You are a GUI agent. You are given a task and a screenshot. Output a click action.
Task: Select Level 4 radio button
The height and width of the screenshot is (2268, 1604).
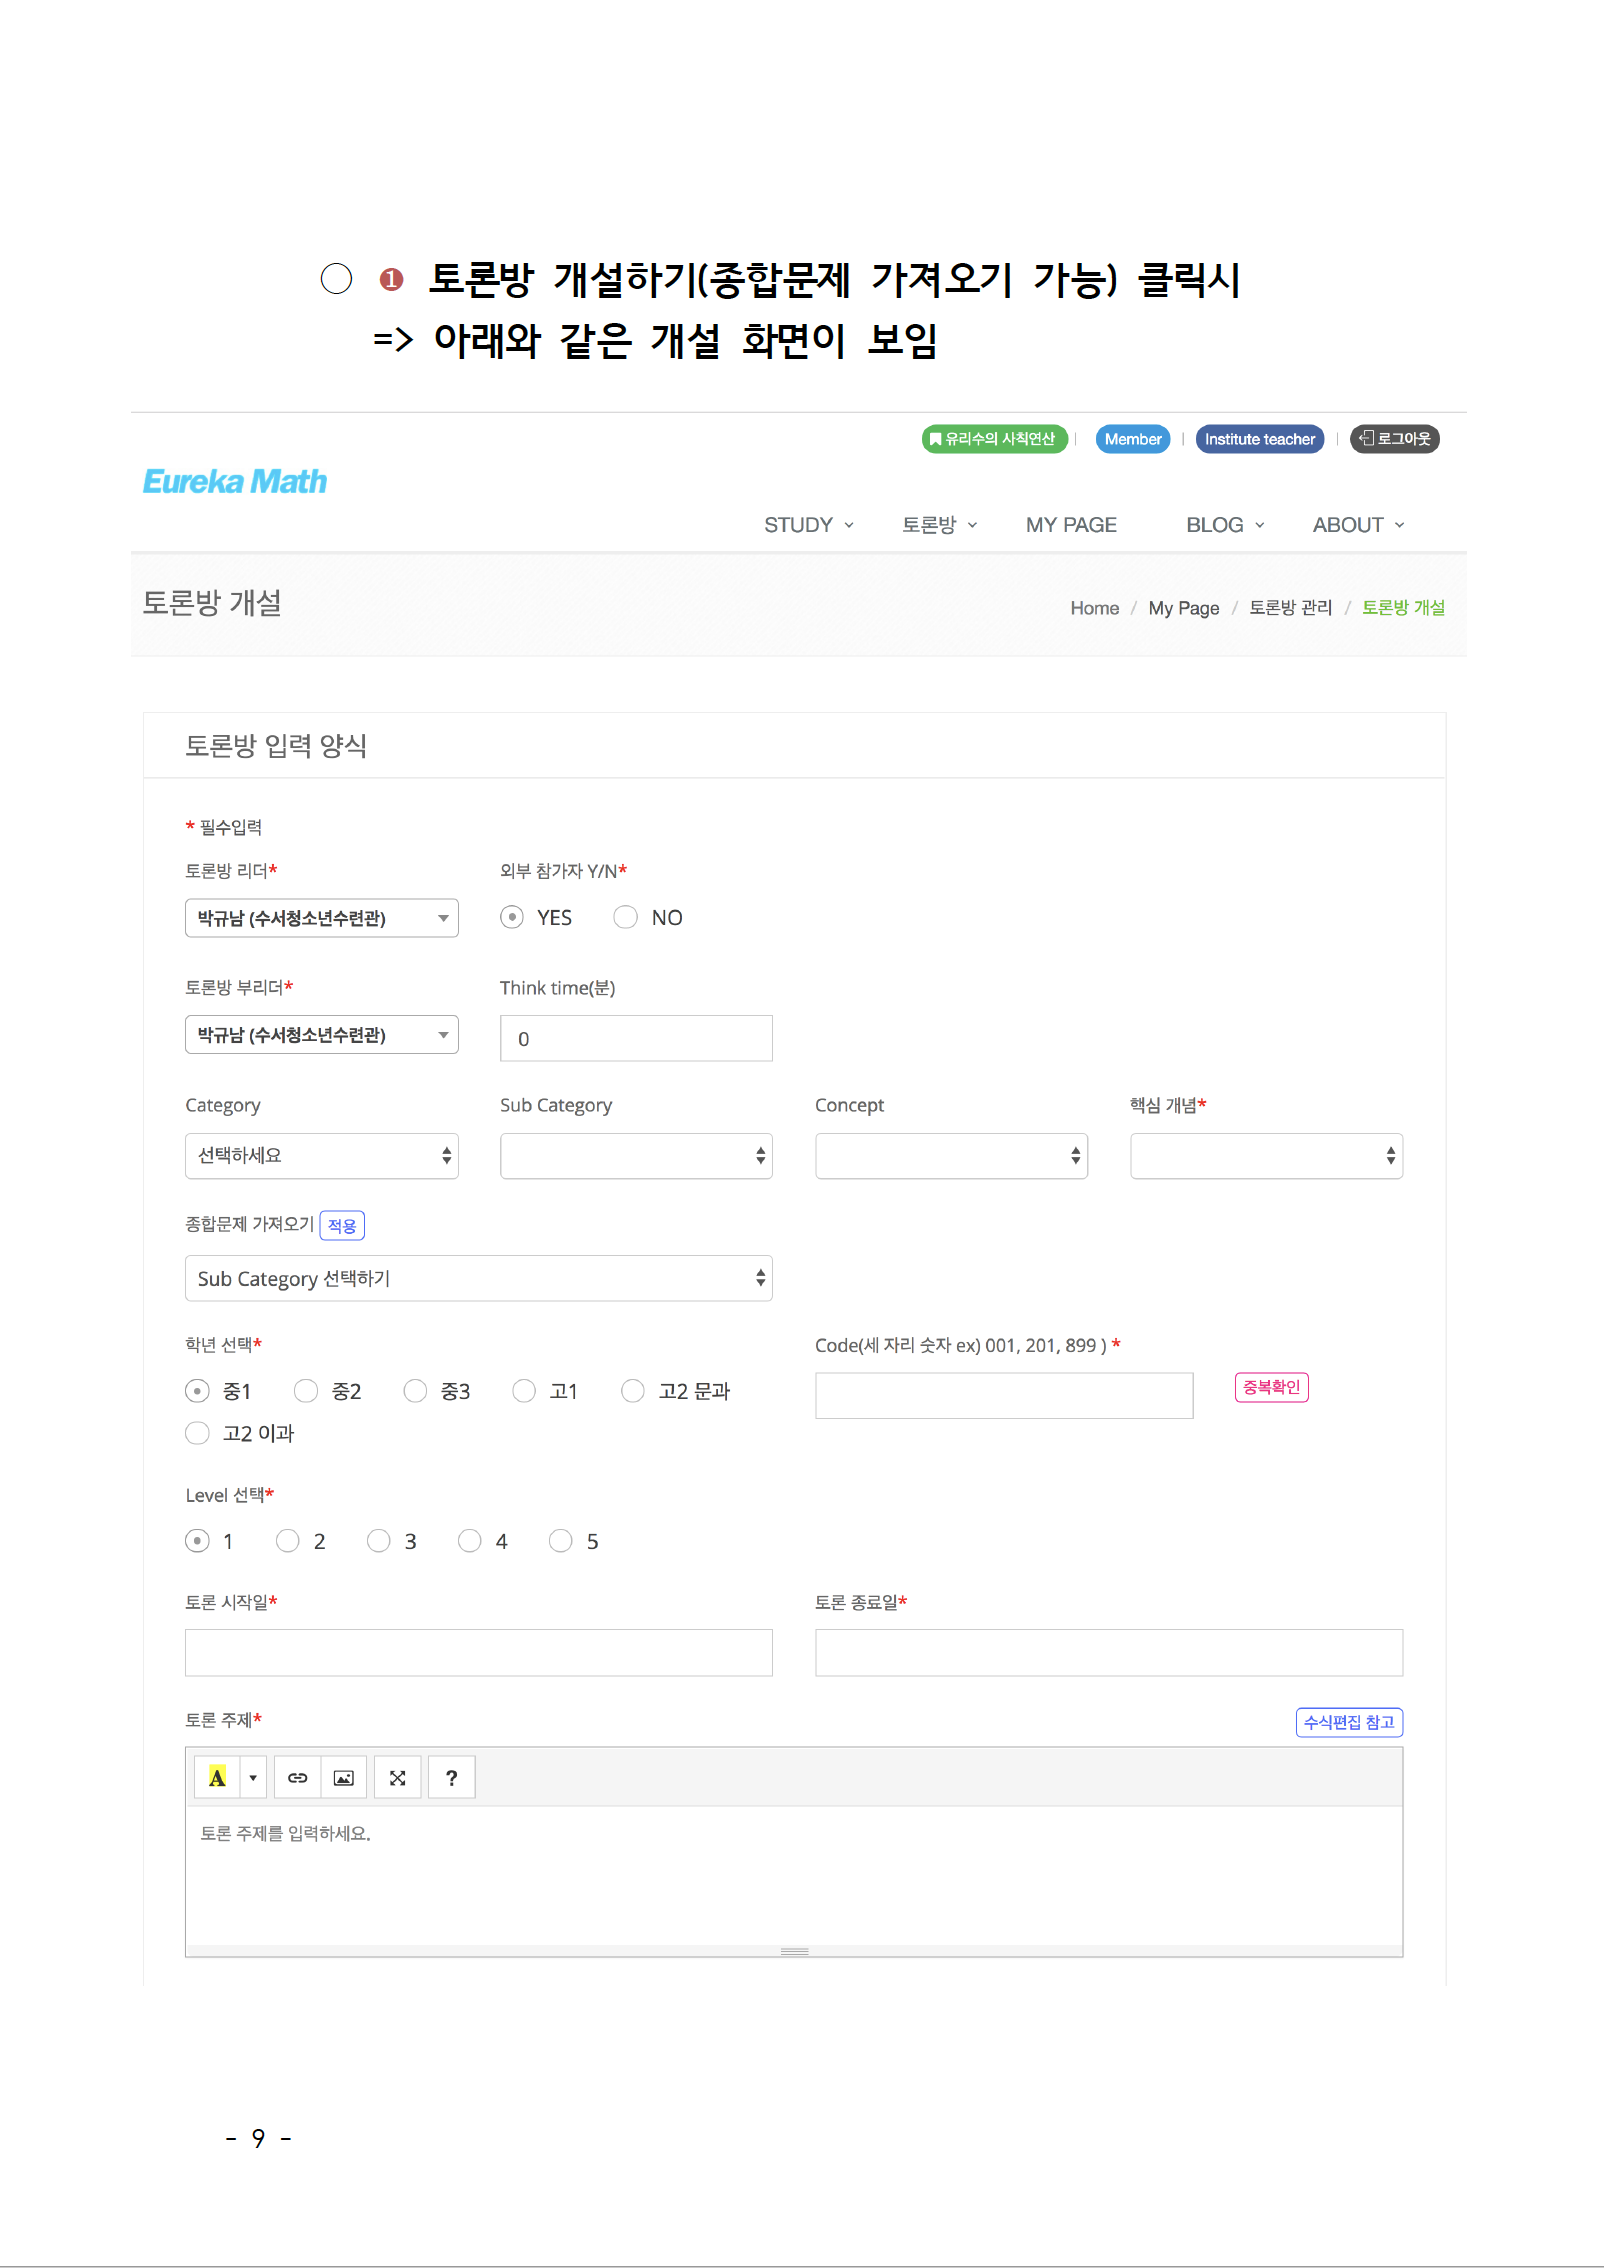tap(470, 1541)
